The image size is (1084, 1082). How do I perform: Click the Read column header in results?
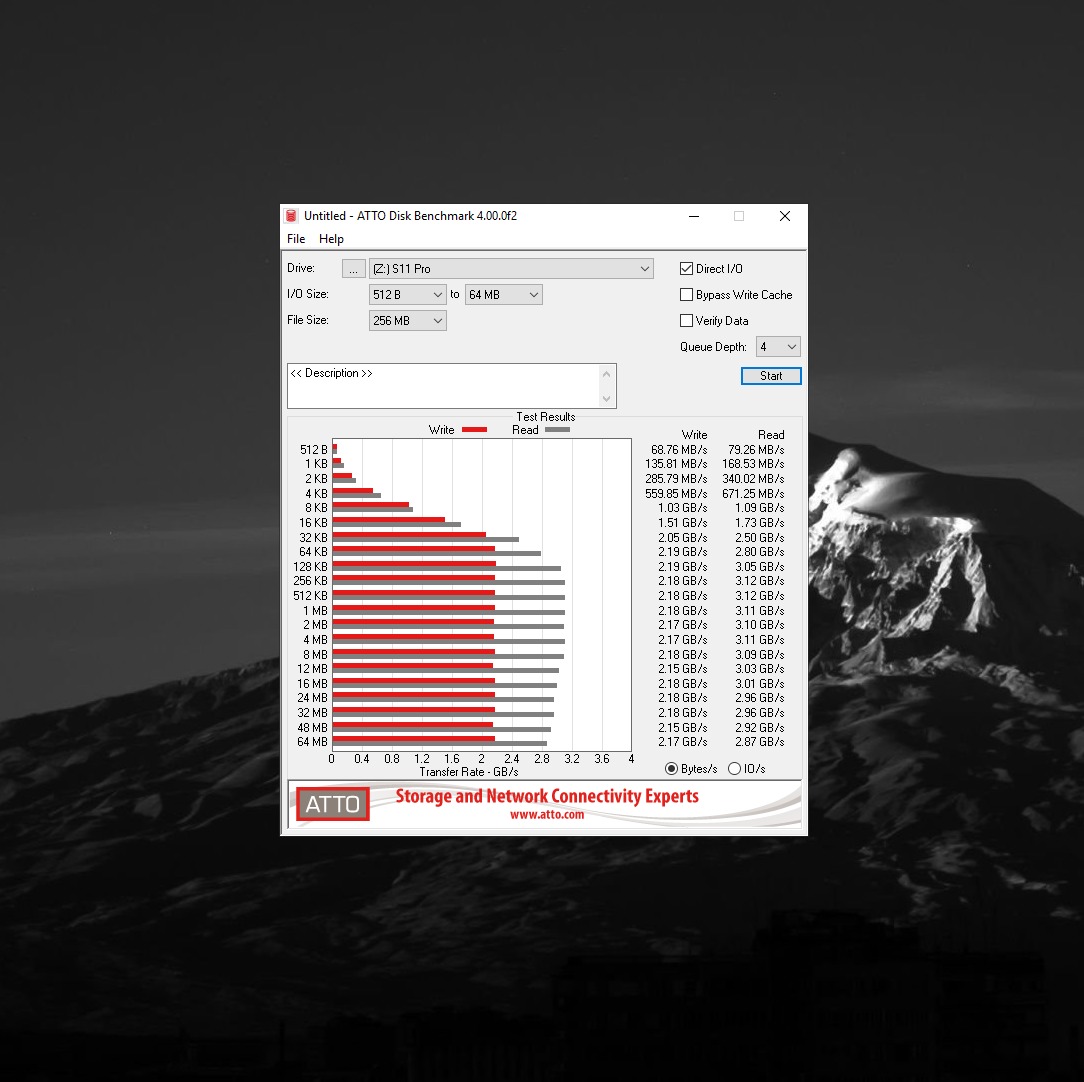tap(771, 435)
